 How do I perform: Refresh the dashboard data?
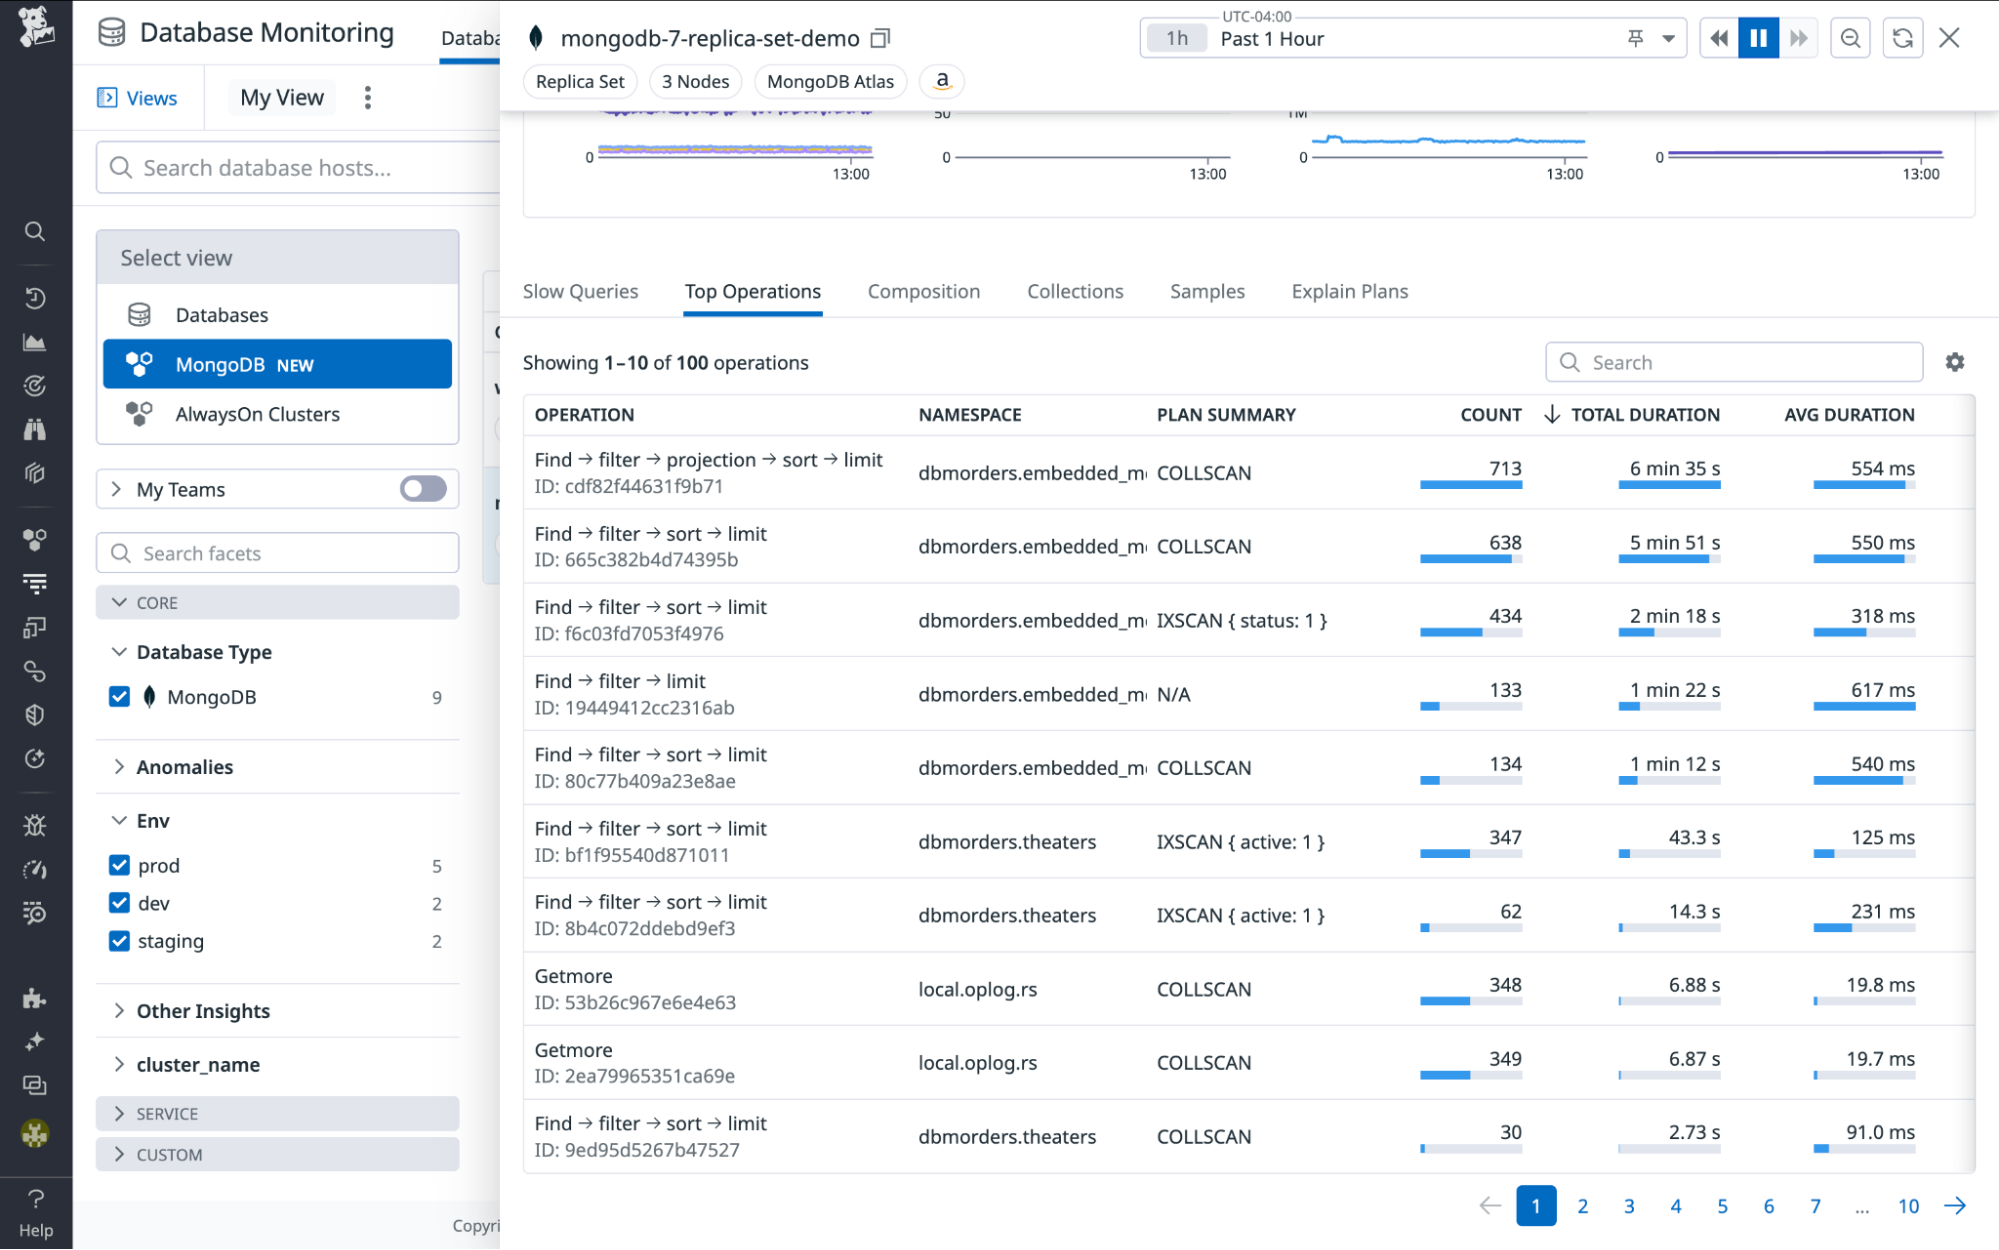click(x=1903, y=37)
